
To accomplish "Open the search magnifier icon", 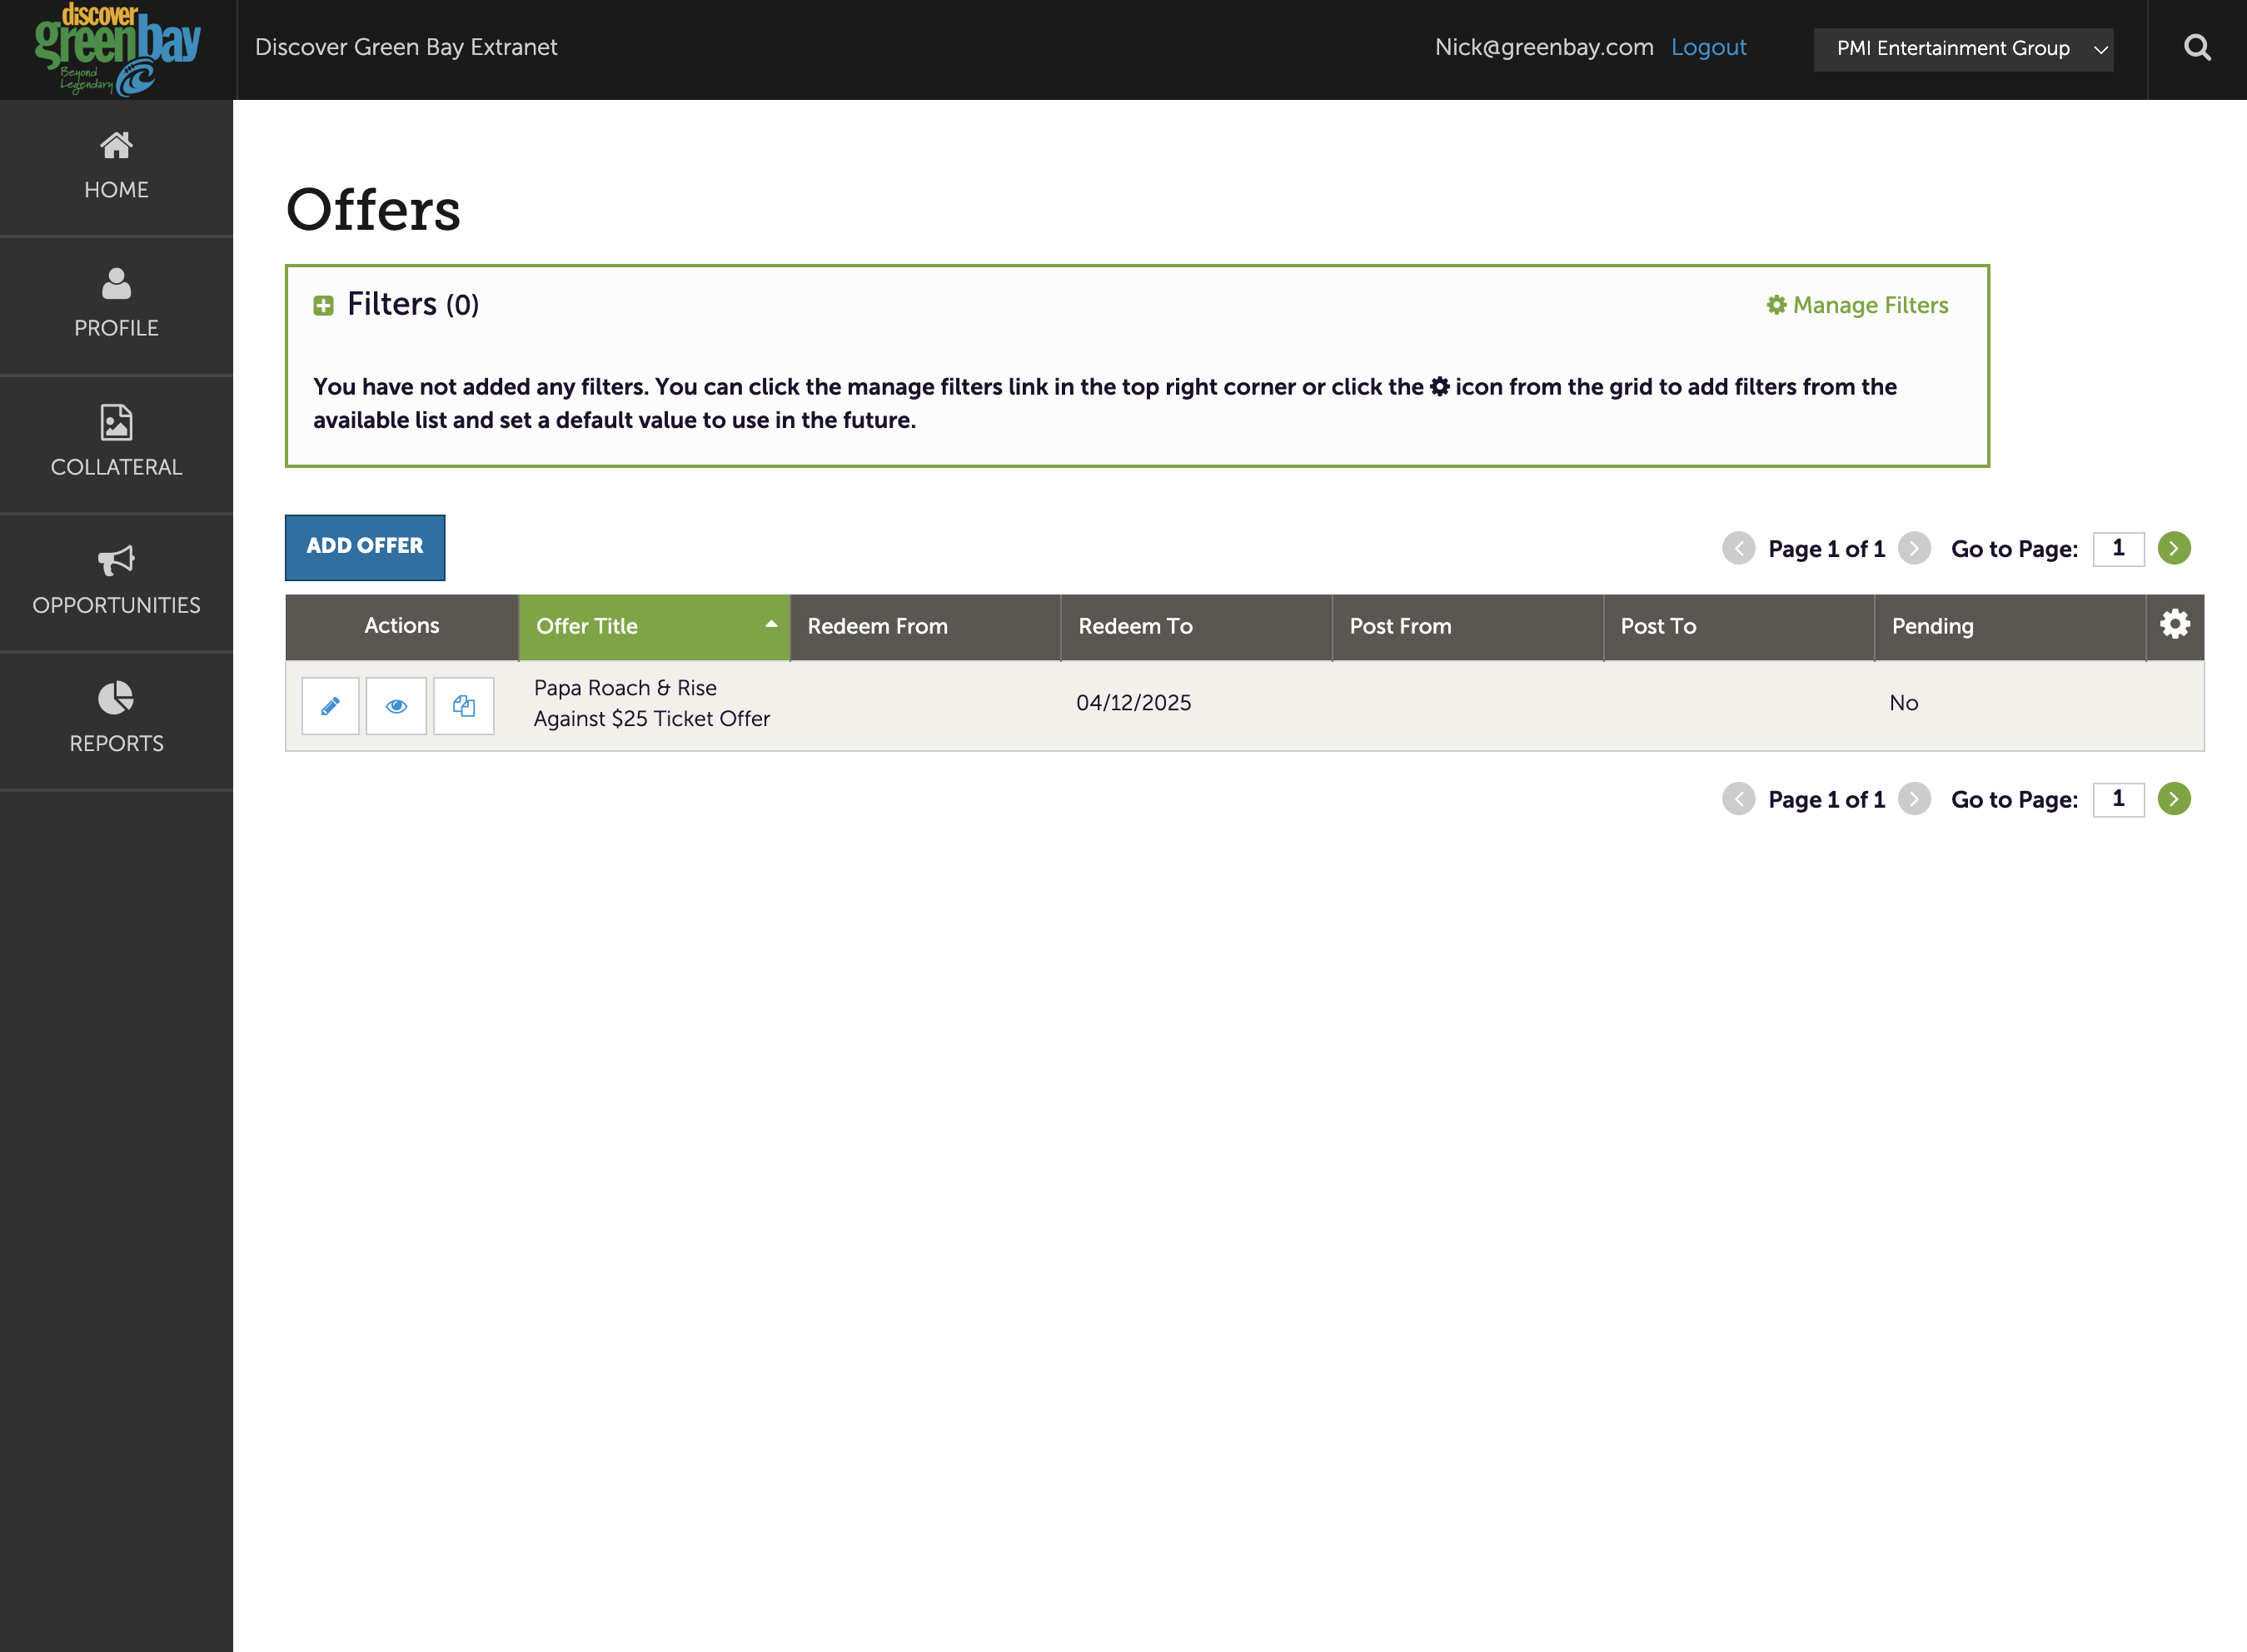I will click(x=2197, y=48).
